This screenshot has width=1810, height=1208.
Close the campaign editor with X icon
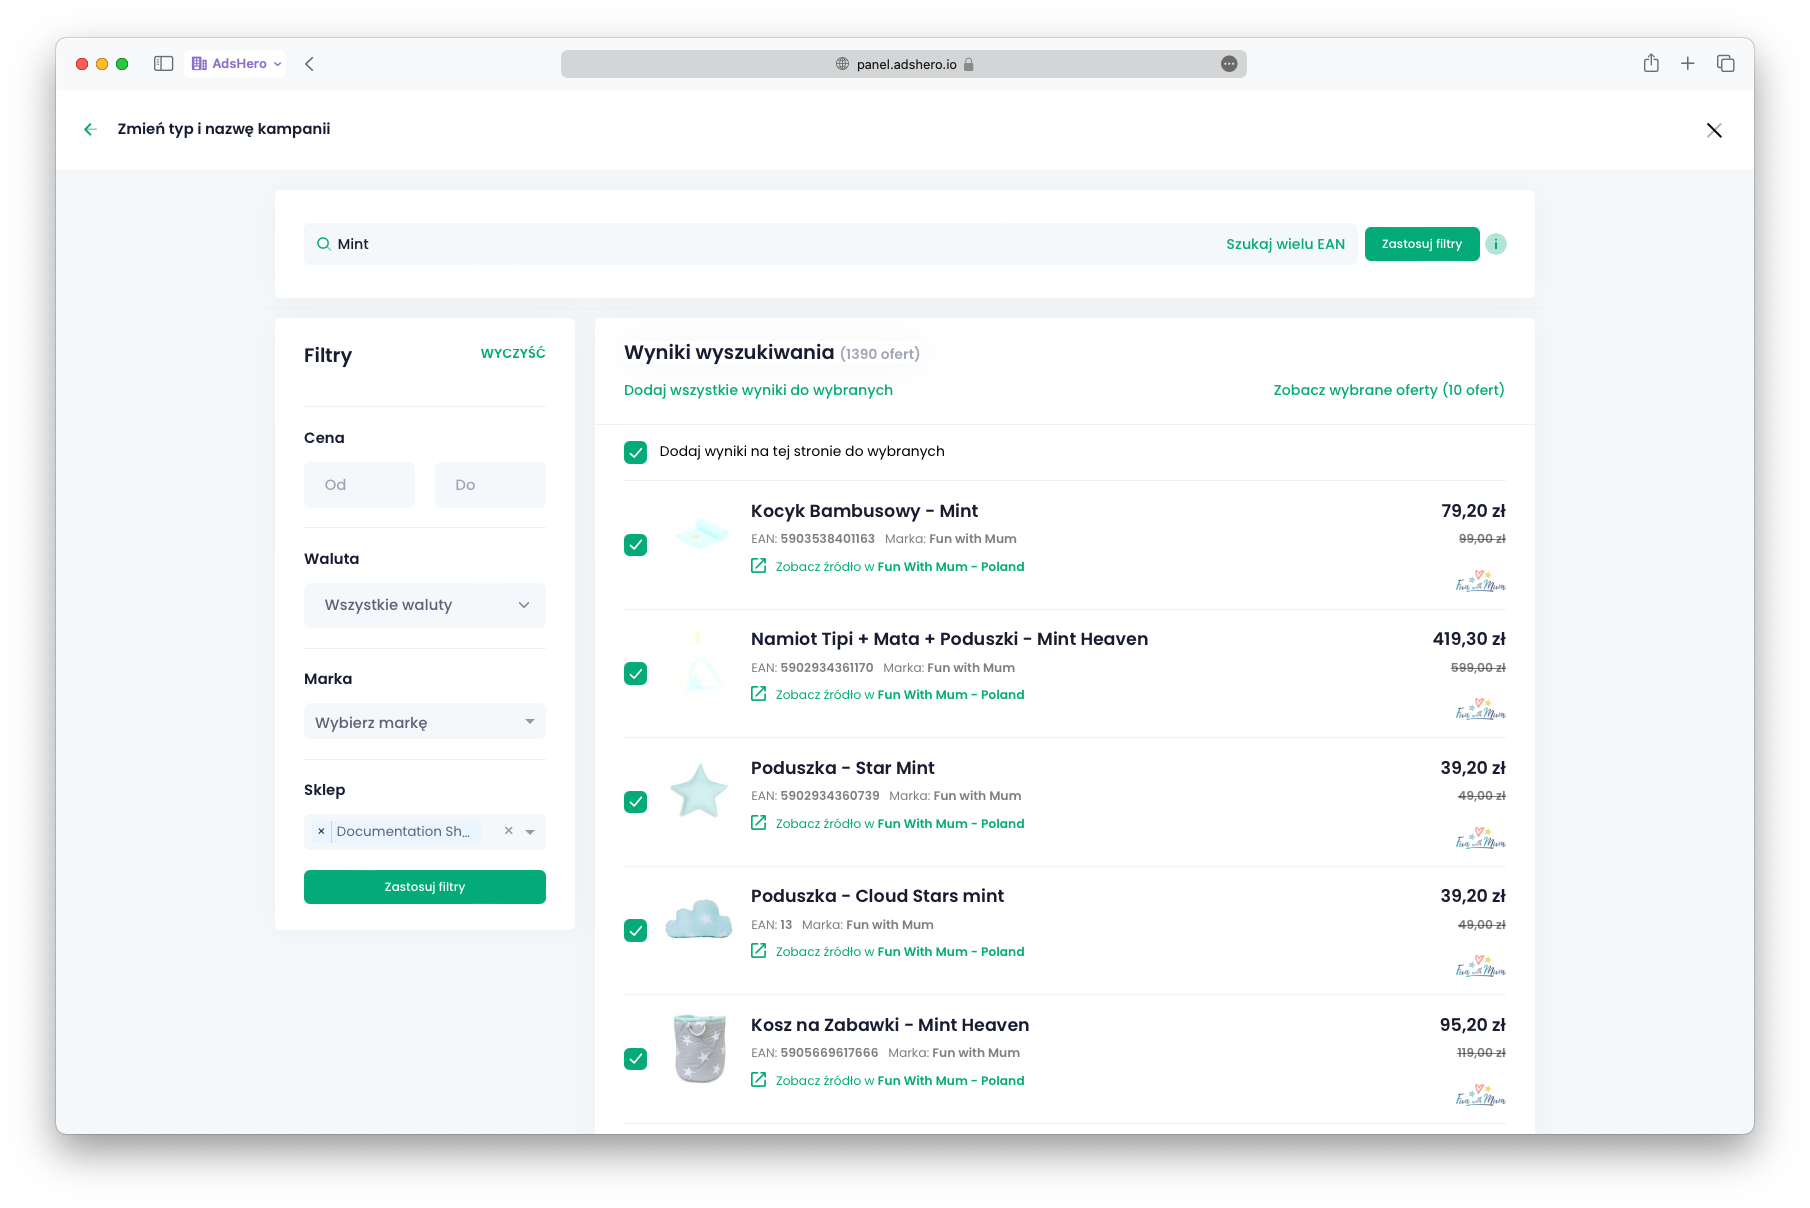[1714, 130]
